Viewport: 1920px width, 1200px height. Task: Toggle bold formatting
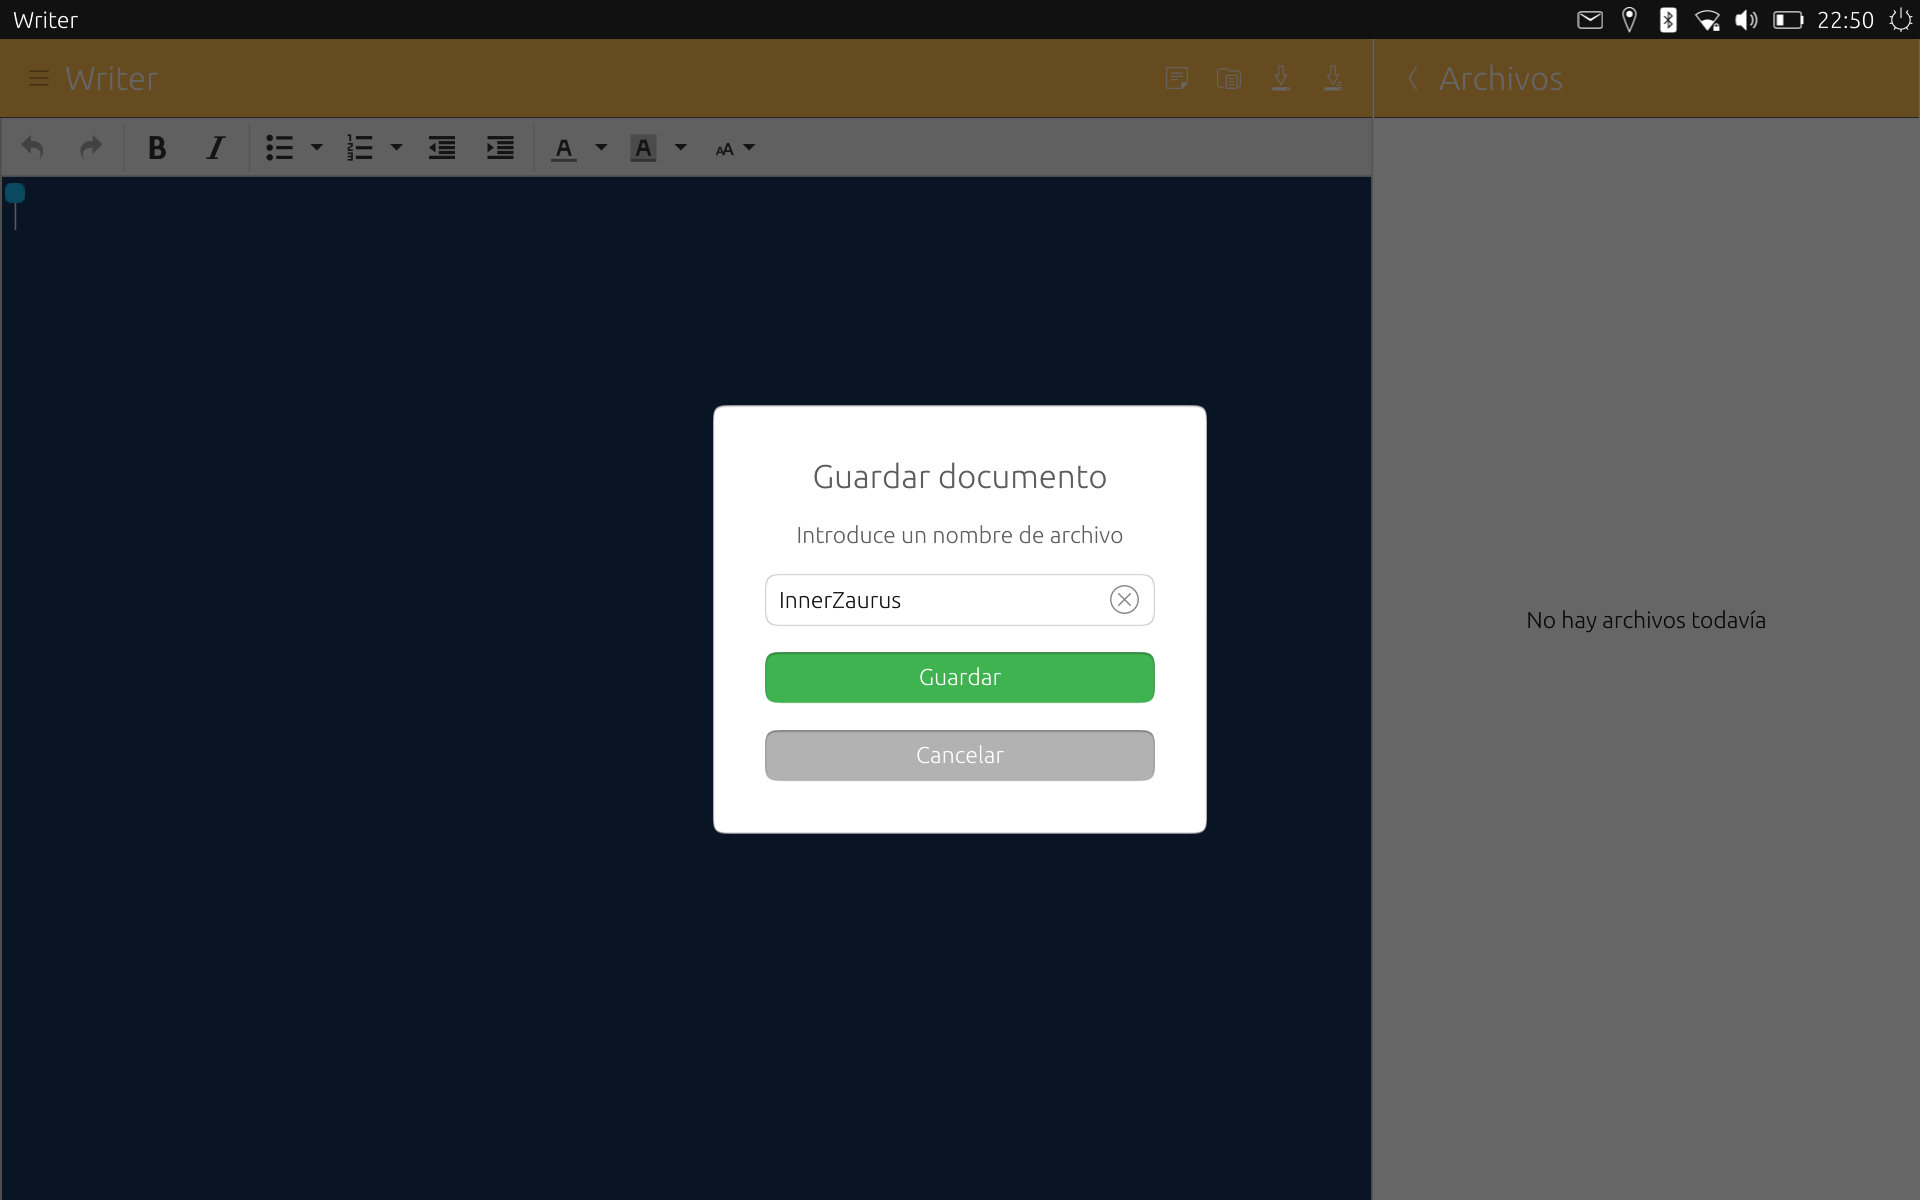coord(157,148)
